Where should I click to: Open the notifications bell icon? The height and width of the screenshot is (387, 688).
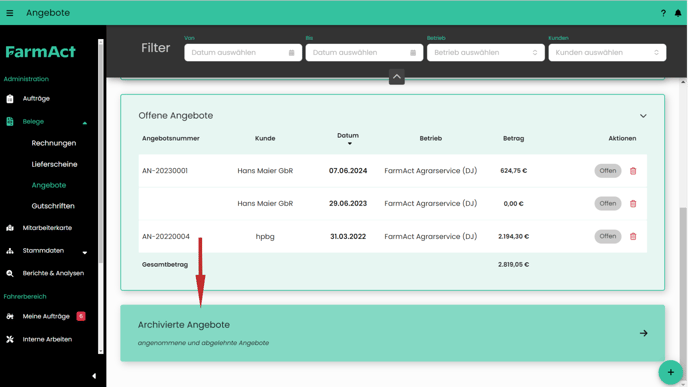click(x=678, y=13)
